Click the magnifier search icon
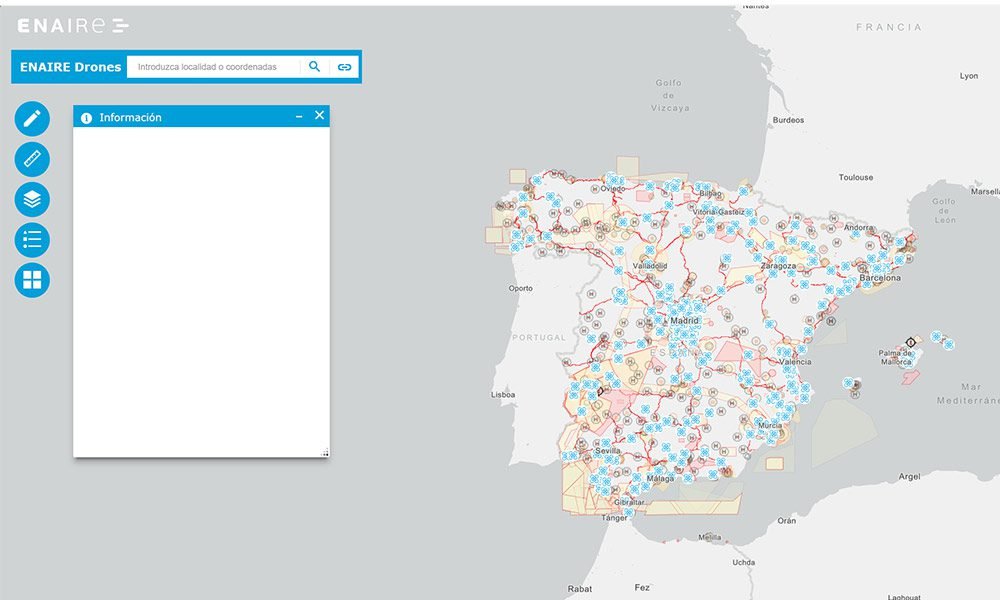 314,66
